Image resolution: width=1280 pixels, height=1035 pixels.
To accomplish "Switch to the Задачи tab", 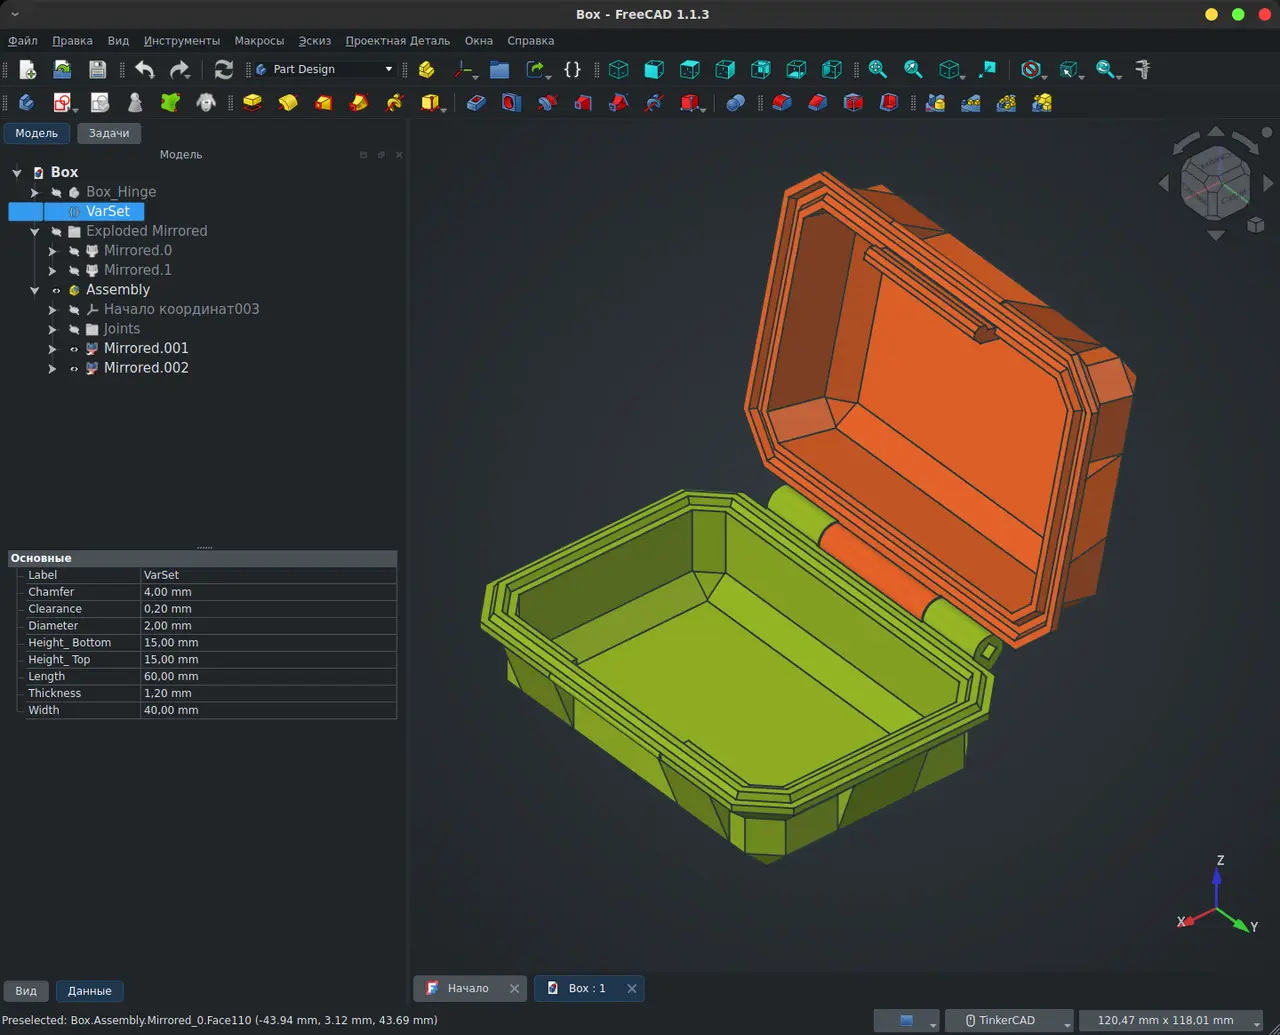I will pos(109,133).
